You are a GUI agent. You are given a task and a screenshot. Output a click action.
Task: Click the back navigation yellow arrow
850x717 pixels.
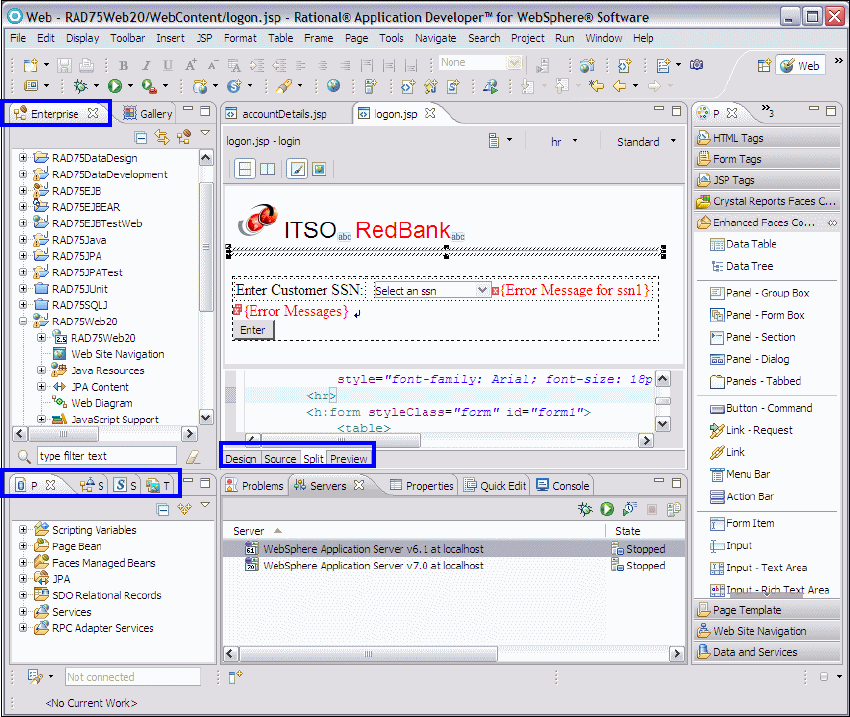click(619, 86)
